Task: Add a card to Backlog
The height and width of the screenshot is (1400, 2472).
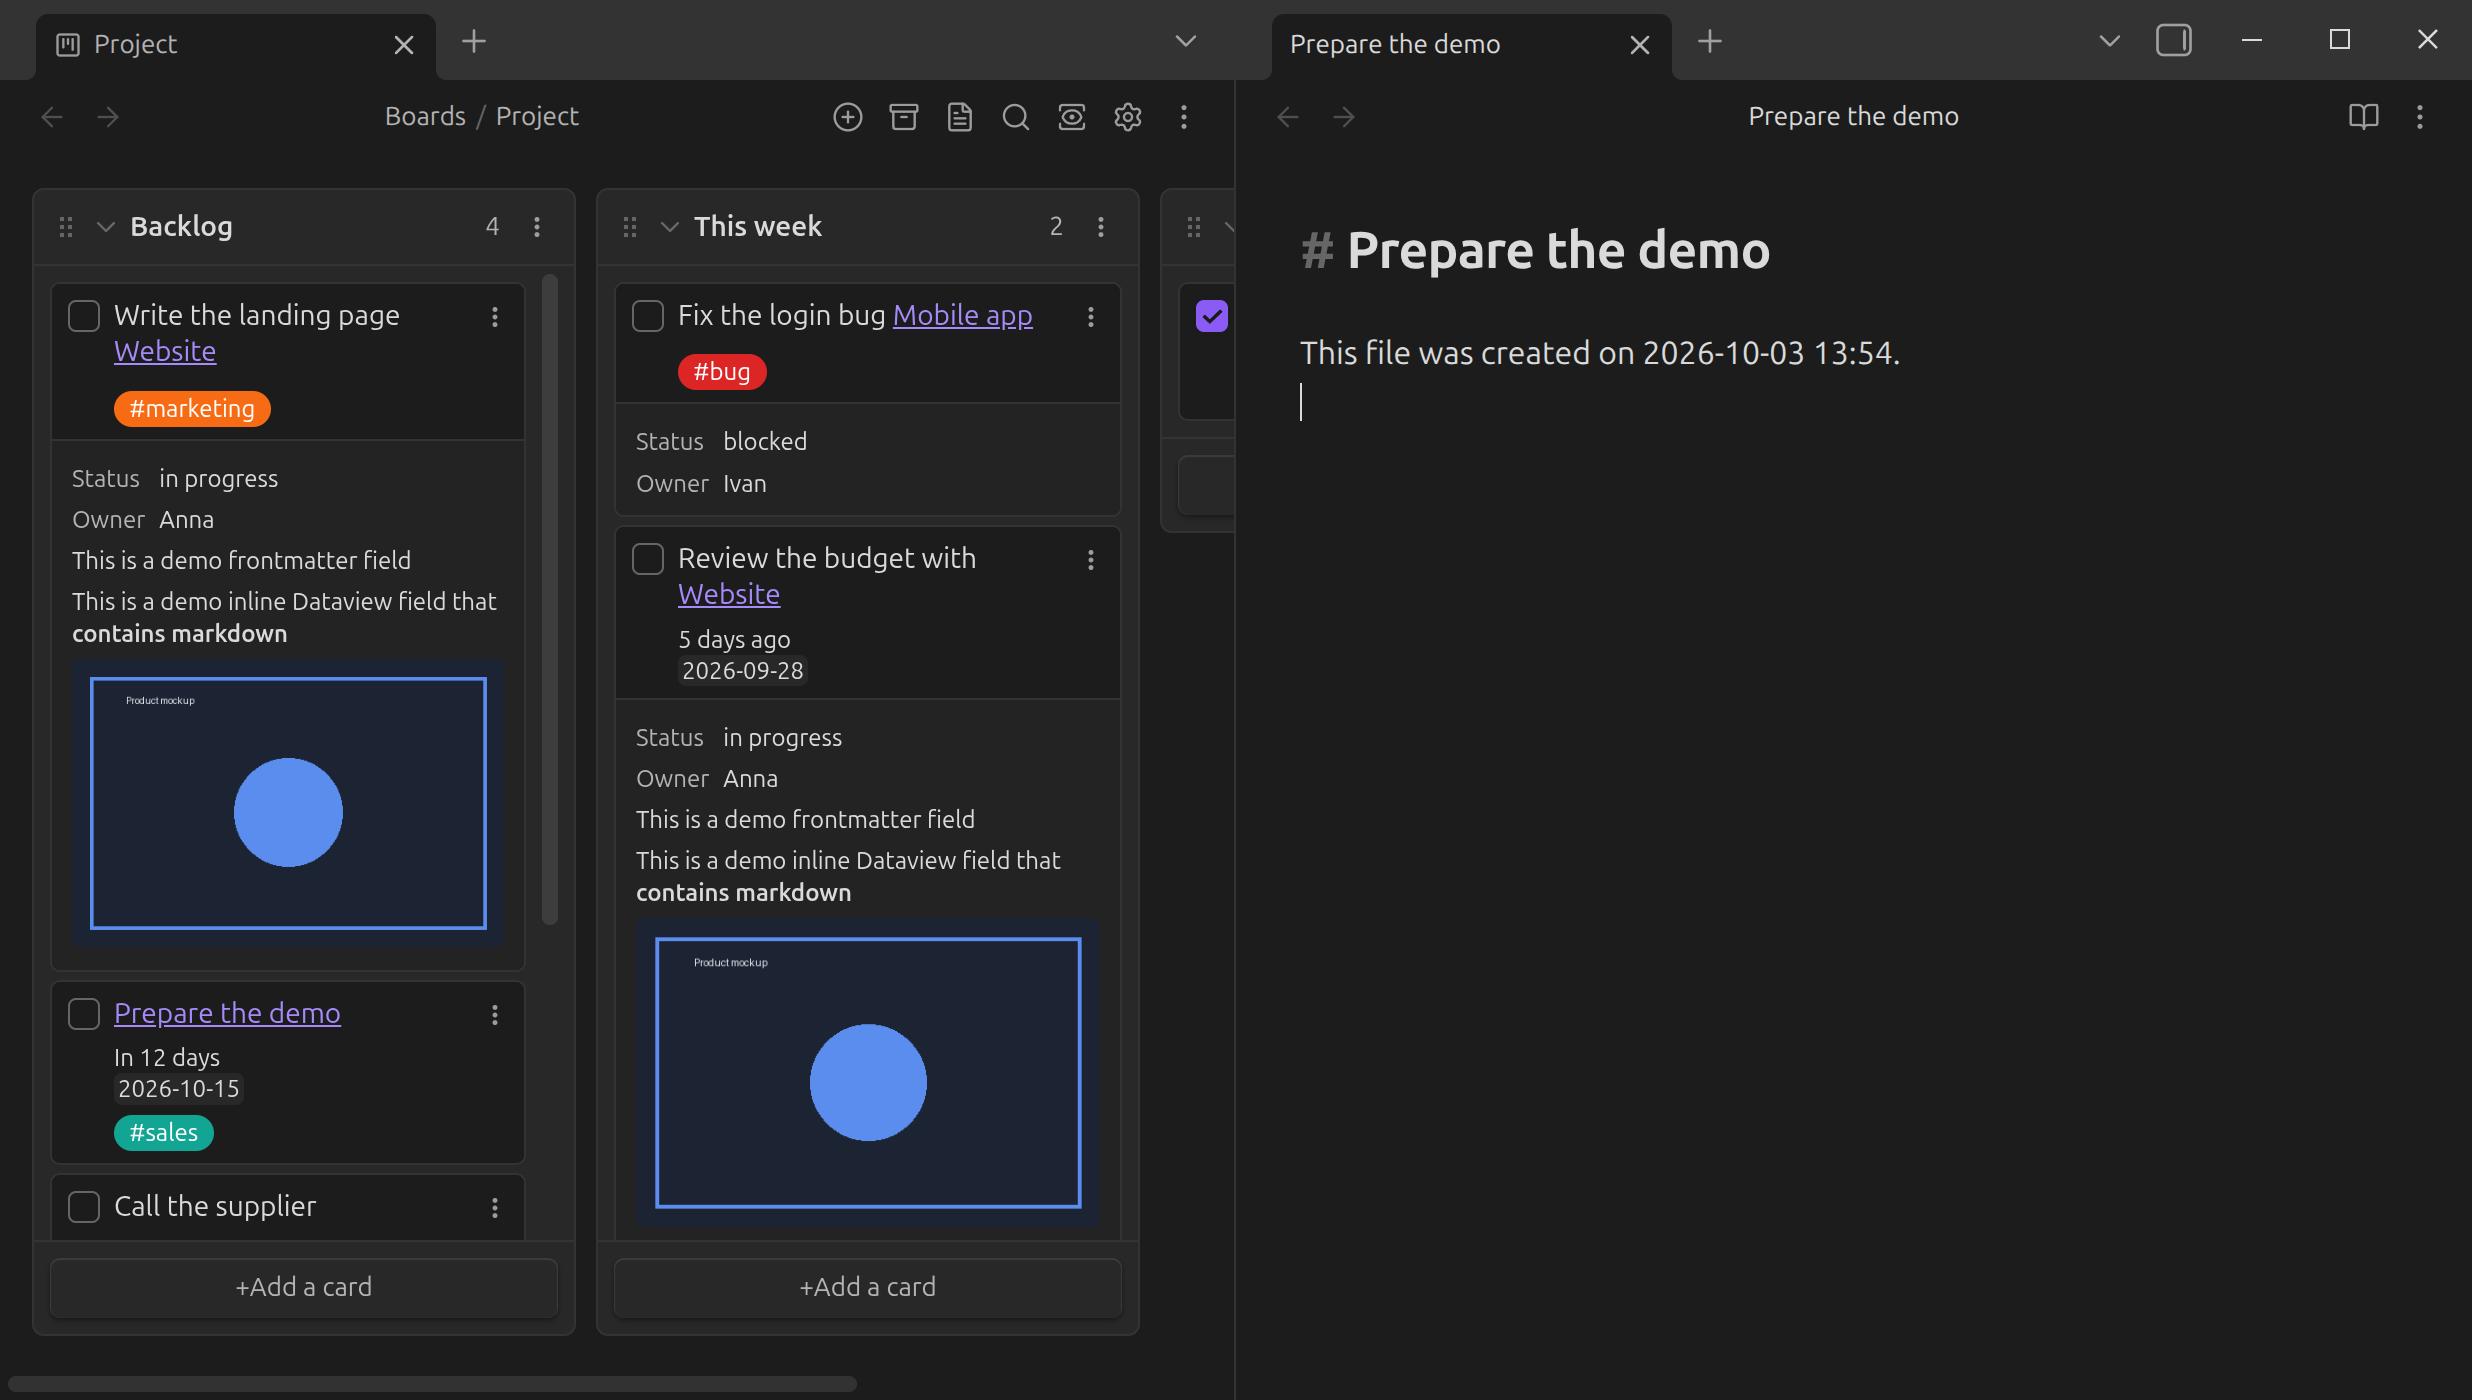Action: click(x=304, y=1287)
